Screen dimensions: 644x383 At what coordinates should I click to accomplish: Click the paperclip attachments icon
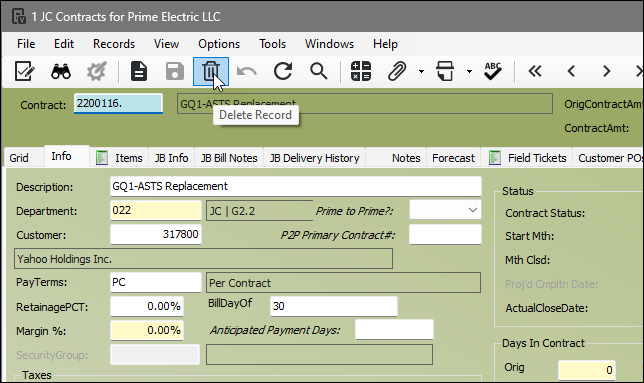(397, 71)
